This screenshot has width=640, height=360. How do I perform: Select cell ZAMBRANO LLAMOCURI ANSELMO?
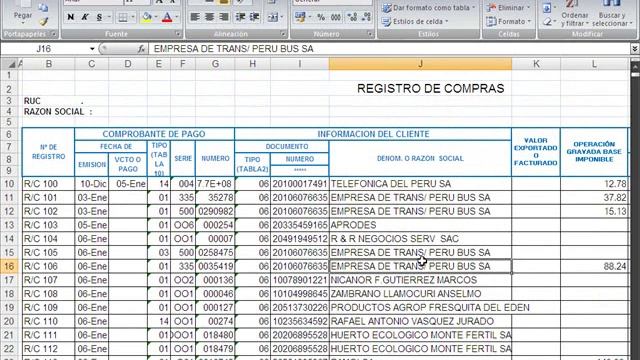(x=420, y=294)
